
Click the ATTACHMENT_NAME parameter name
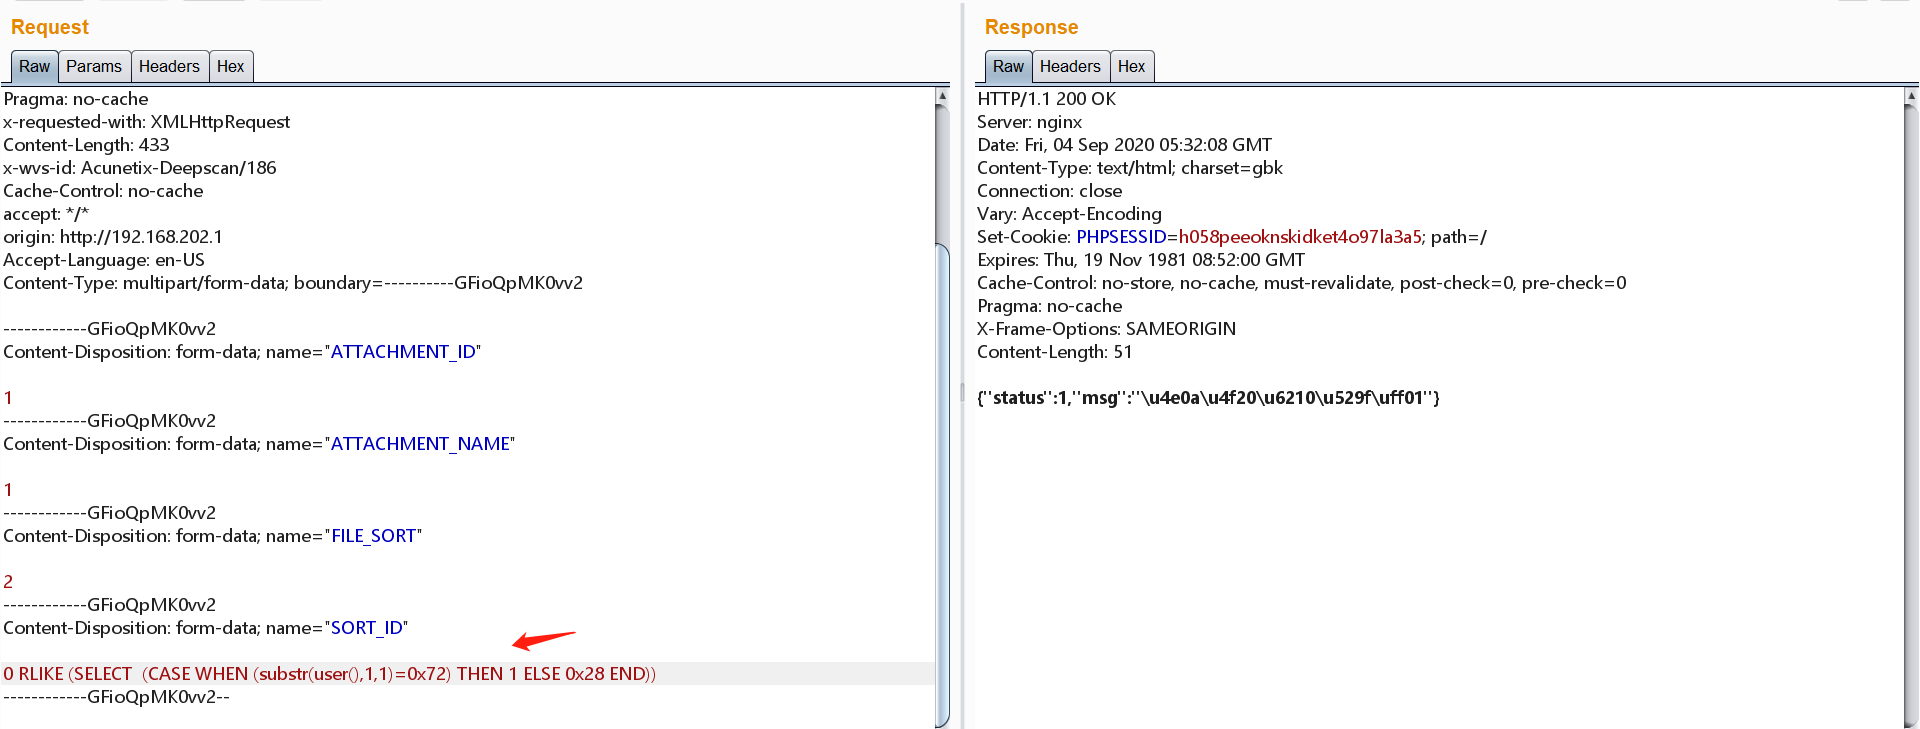pyautogui.click(x=420, y=444)
